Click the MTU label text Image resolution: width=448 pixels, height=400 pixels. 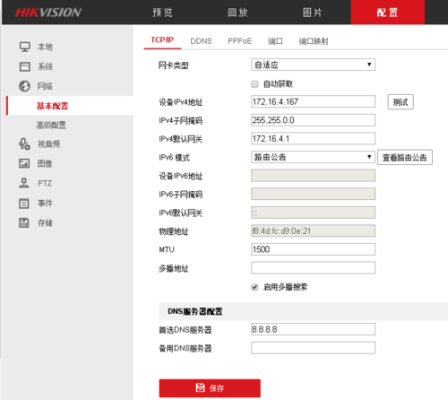click(x=167, y=250)
